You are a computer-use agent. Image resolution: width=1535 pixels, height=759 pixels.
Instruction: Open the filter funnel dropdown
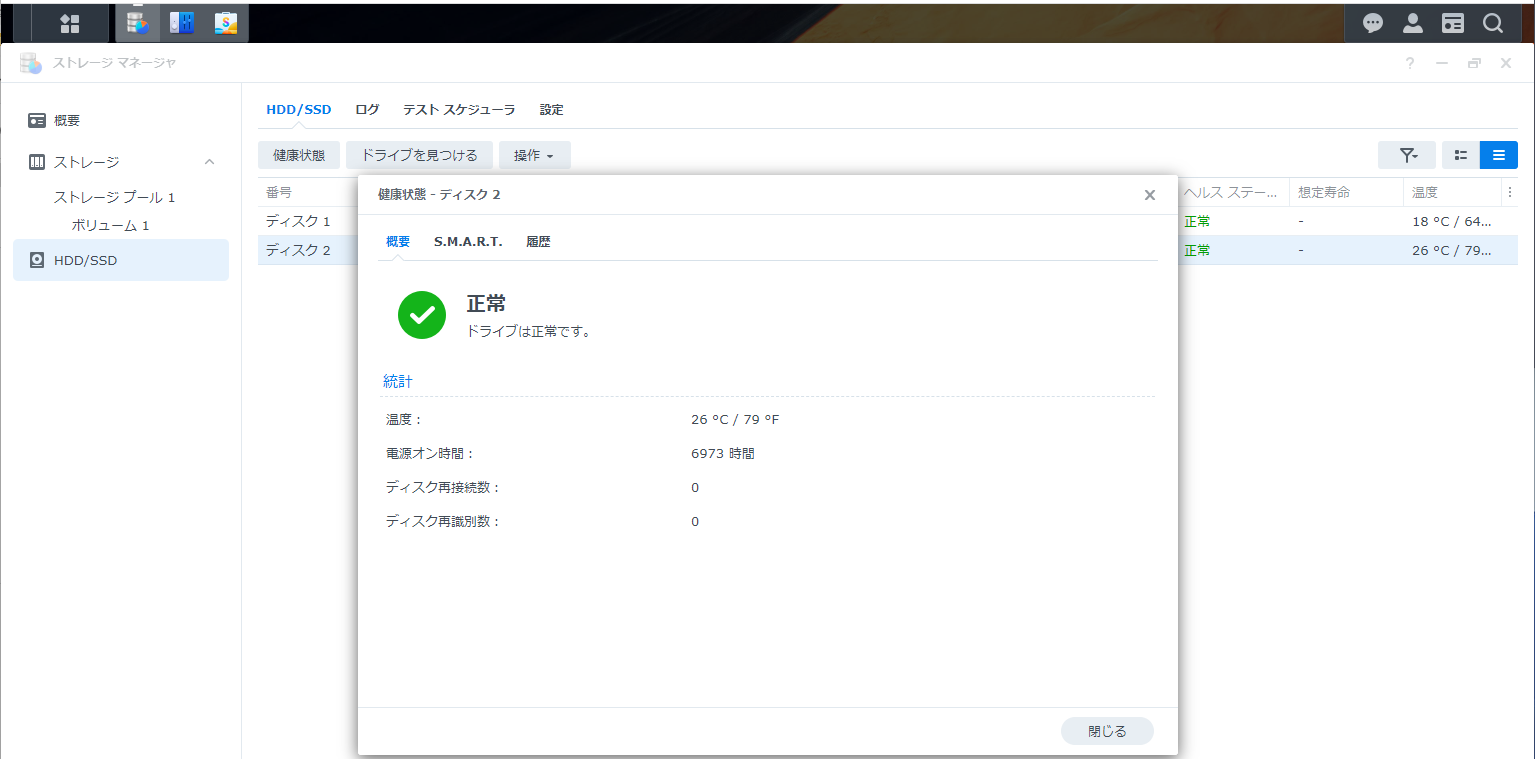[x=1407, y=155]
